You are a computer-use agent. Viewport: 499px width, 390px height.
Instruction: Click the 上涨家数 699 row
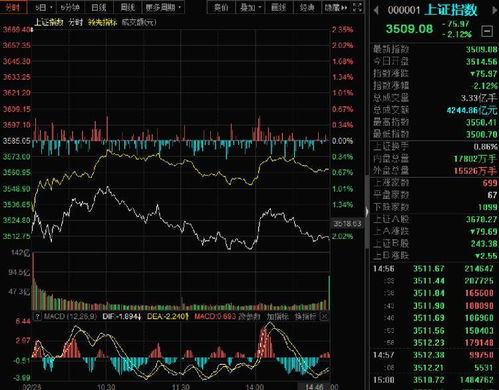pos(435,183)
